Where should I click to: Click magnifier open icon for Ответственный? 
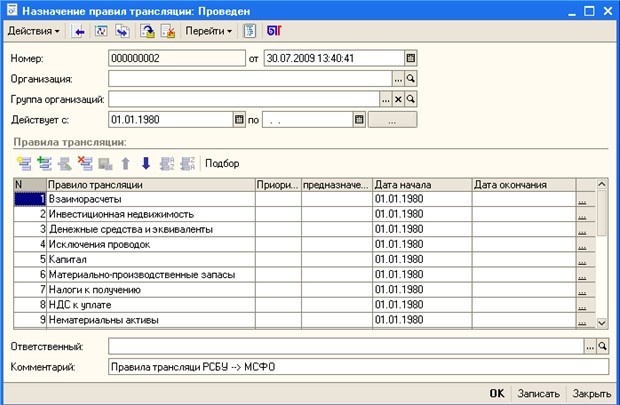coord(602,346)
